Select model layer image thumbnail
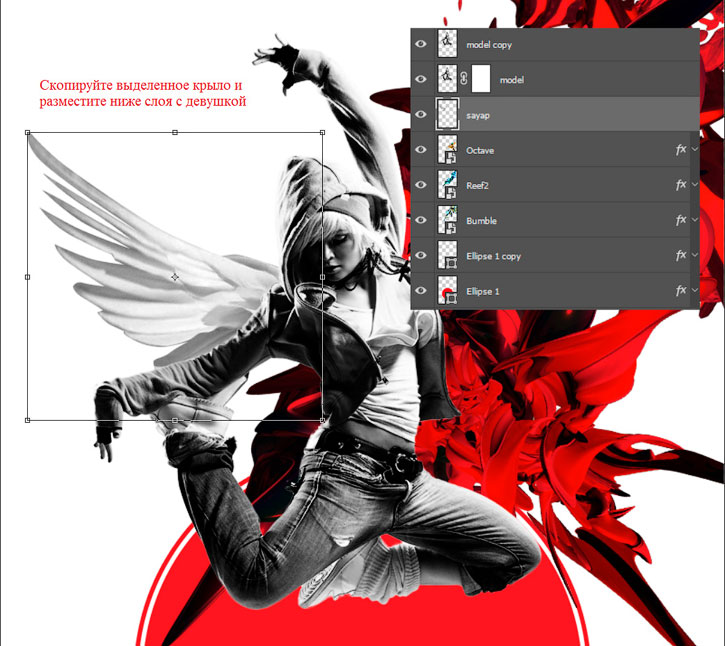Image resolution: width=725 pixels, height=646 pixels. (x=447, y=79)
